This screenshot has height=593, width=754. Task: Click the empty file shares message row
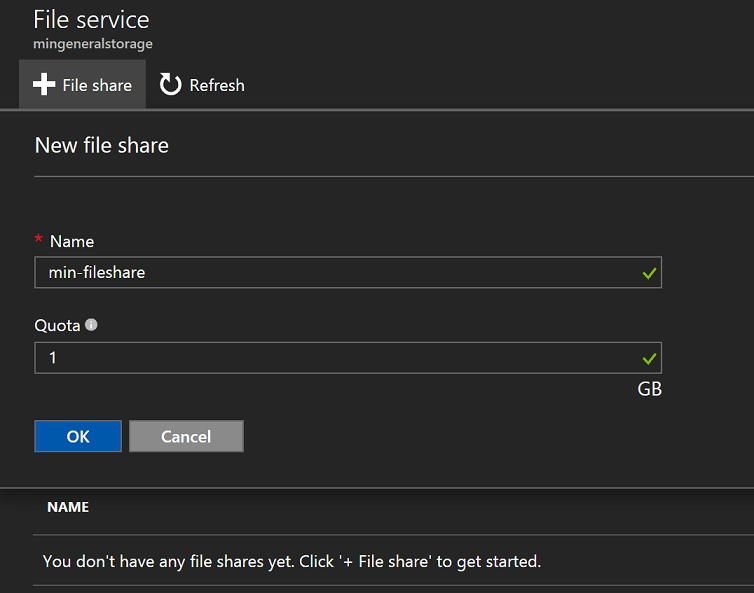pos(292,561)
